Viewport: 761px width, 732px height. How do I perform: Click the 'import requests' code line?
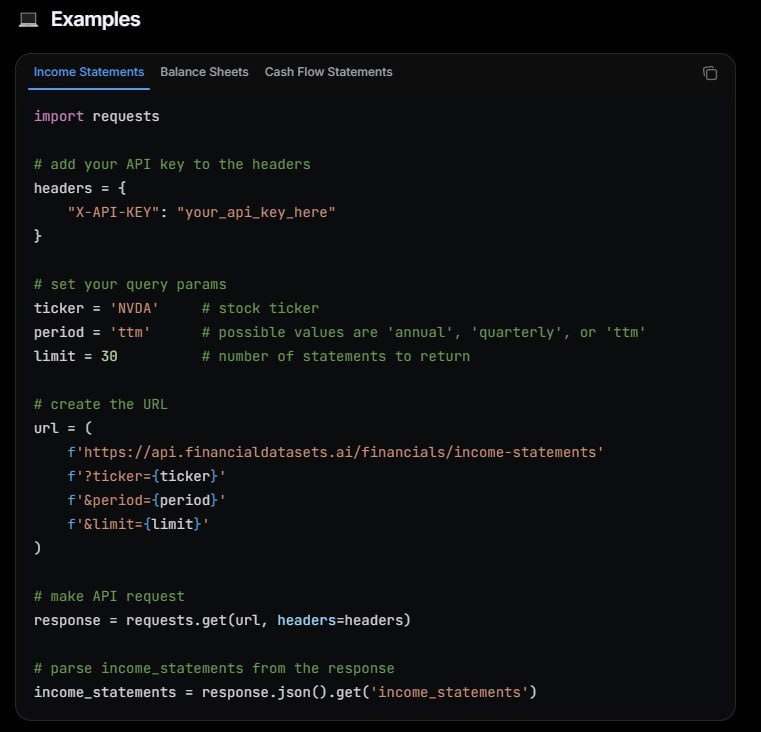[x=96, y=116]
